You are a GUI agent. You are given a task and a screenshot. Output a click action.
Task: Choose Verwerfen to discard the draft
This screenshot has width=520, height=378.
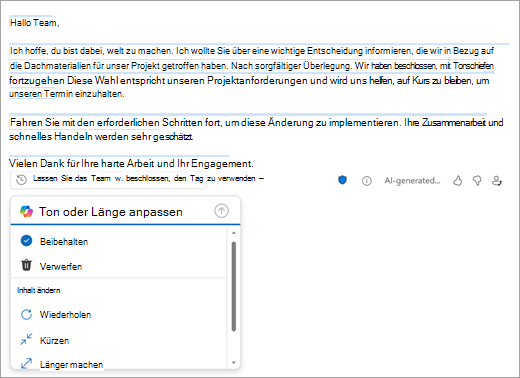pyautogui.click(x=119, y=266)
